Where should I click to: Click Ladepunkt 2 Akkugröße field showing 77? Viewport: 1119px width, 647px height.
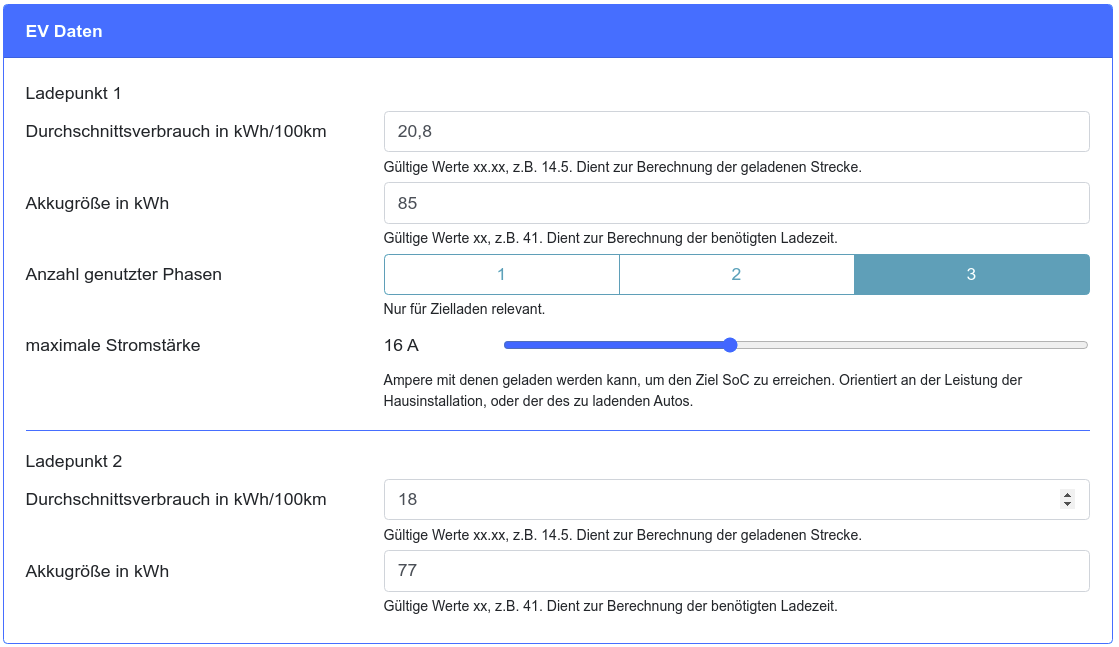736,571
